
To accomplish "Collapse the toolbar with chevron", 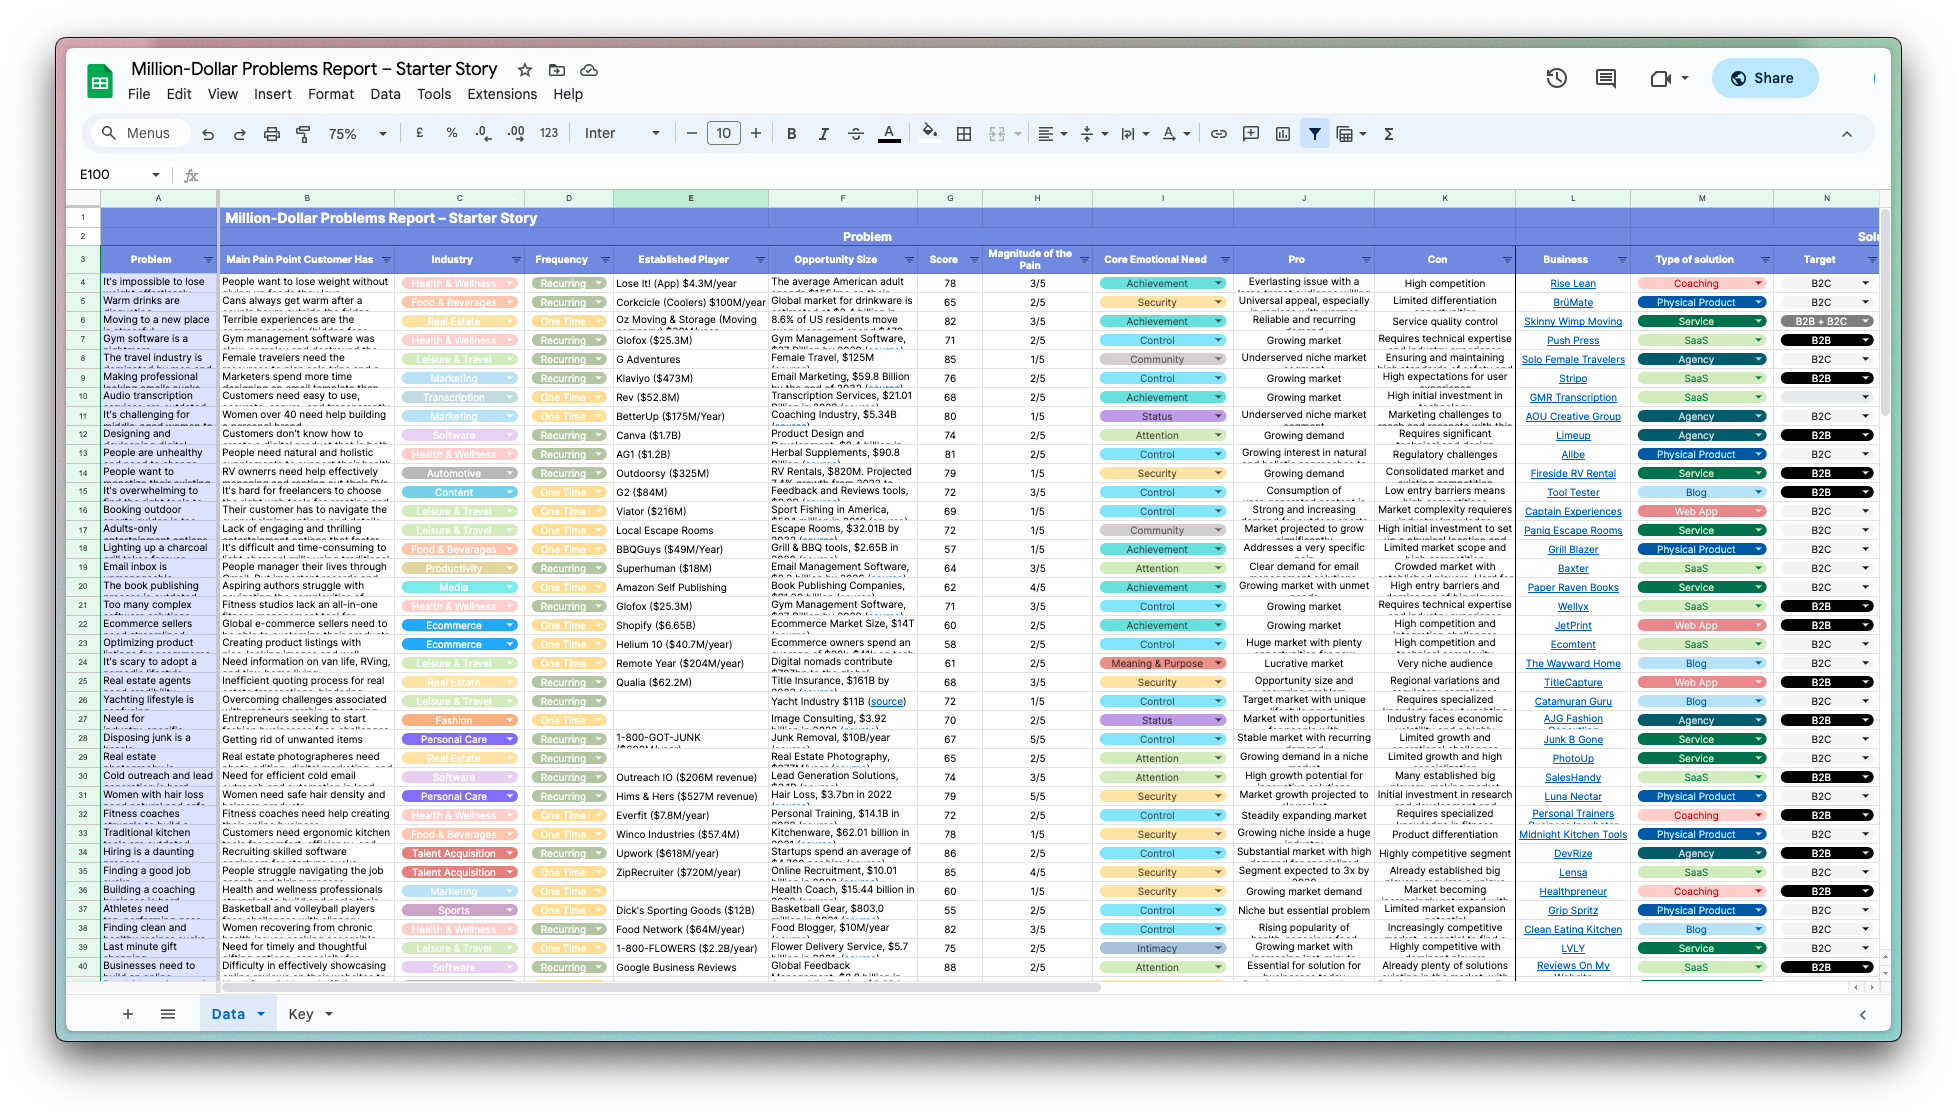I will pos(1847,134).
